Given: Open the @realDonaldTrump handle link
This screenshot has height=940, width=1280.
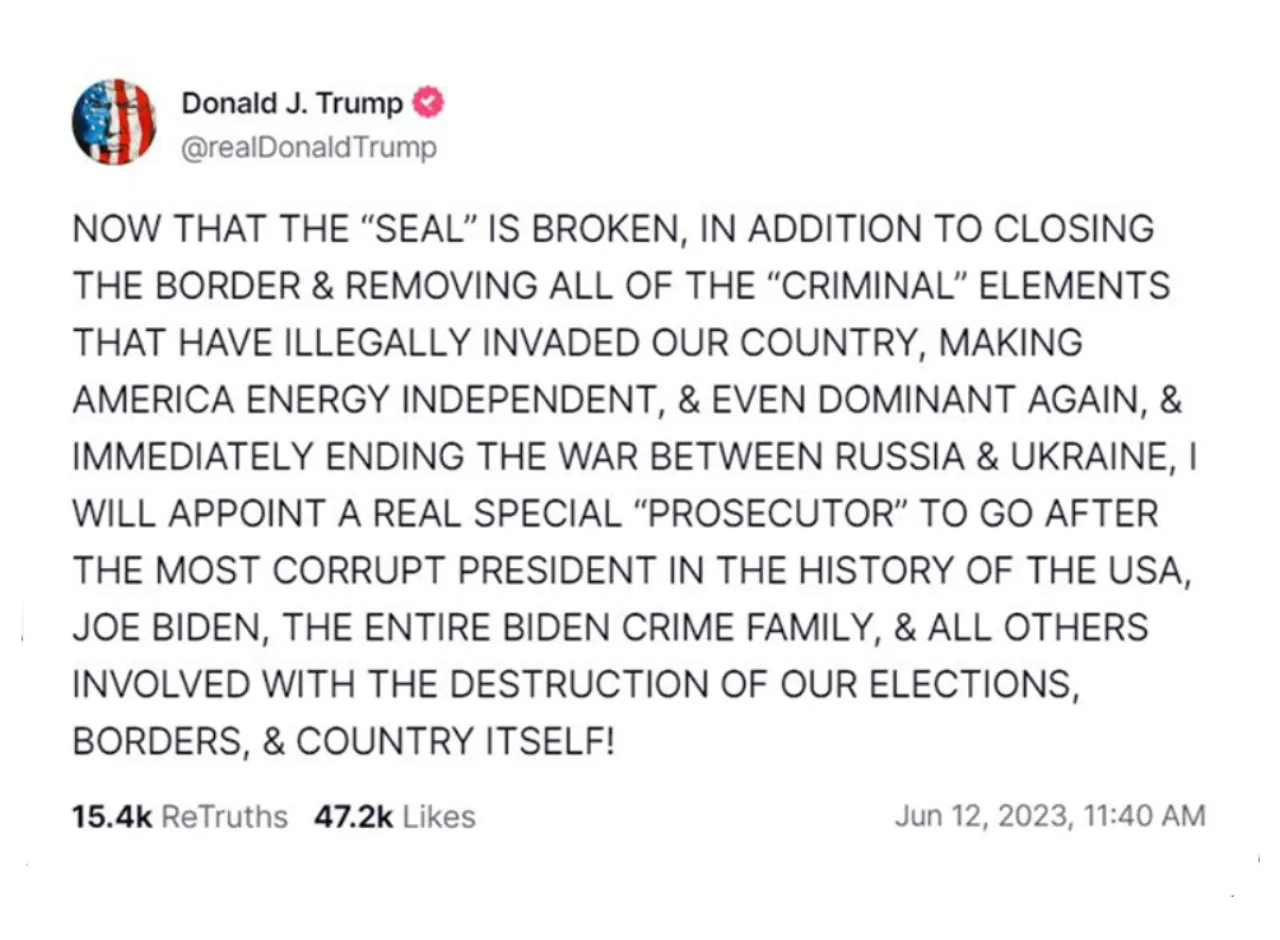Looking at the screenshot, I should click(x=309, y=148).
